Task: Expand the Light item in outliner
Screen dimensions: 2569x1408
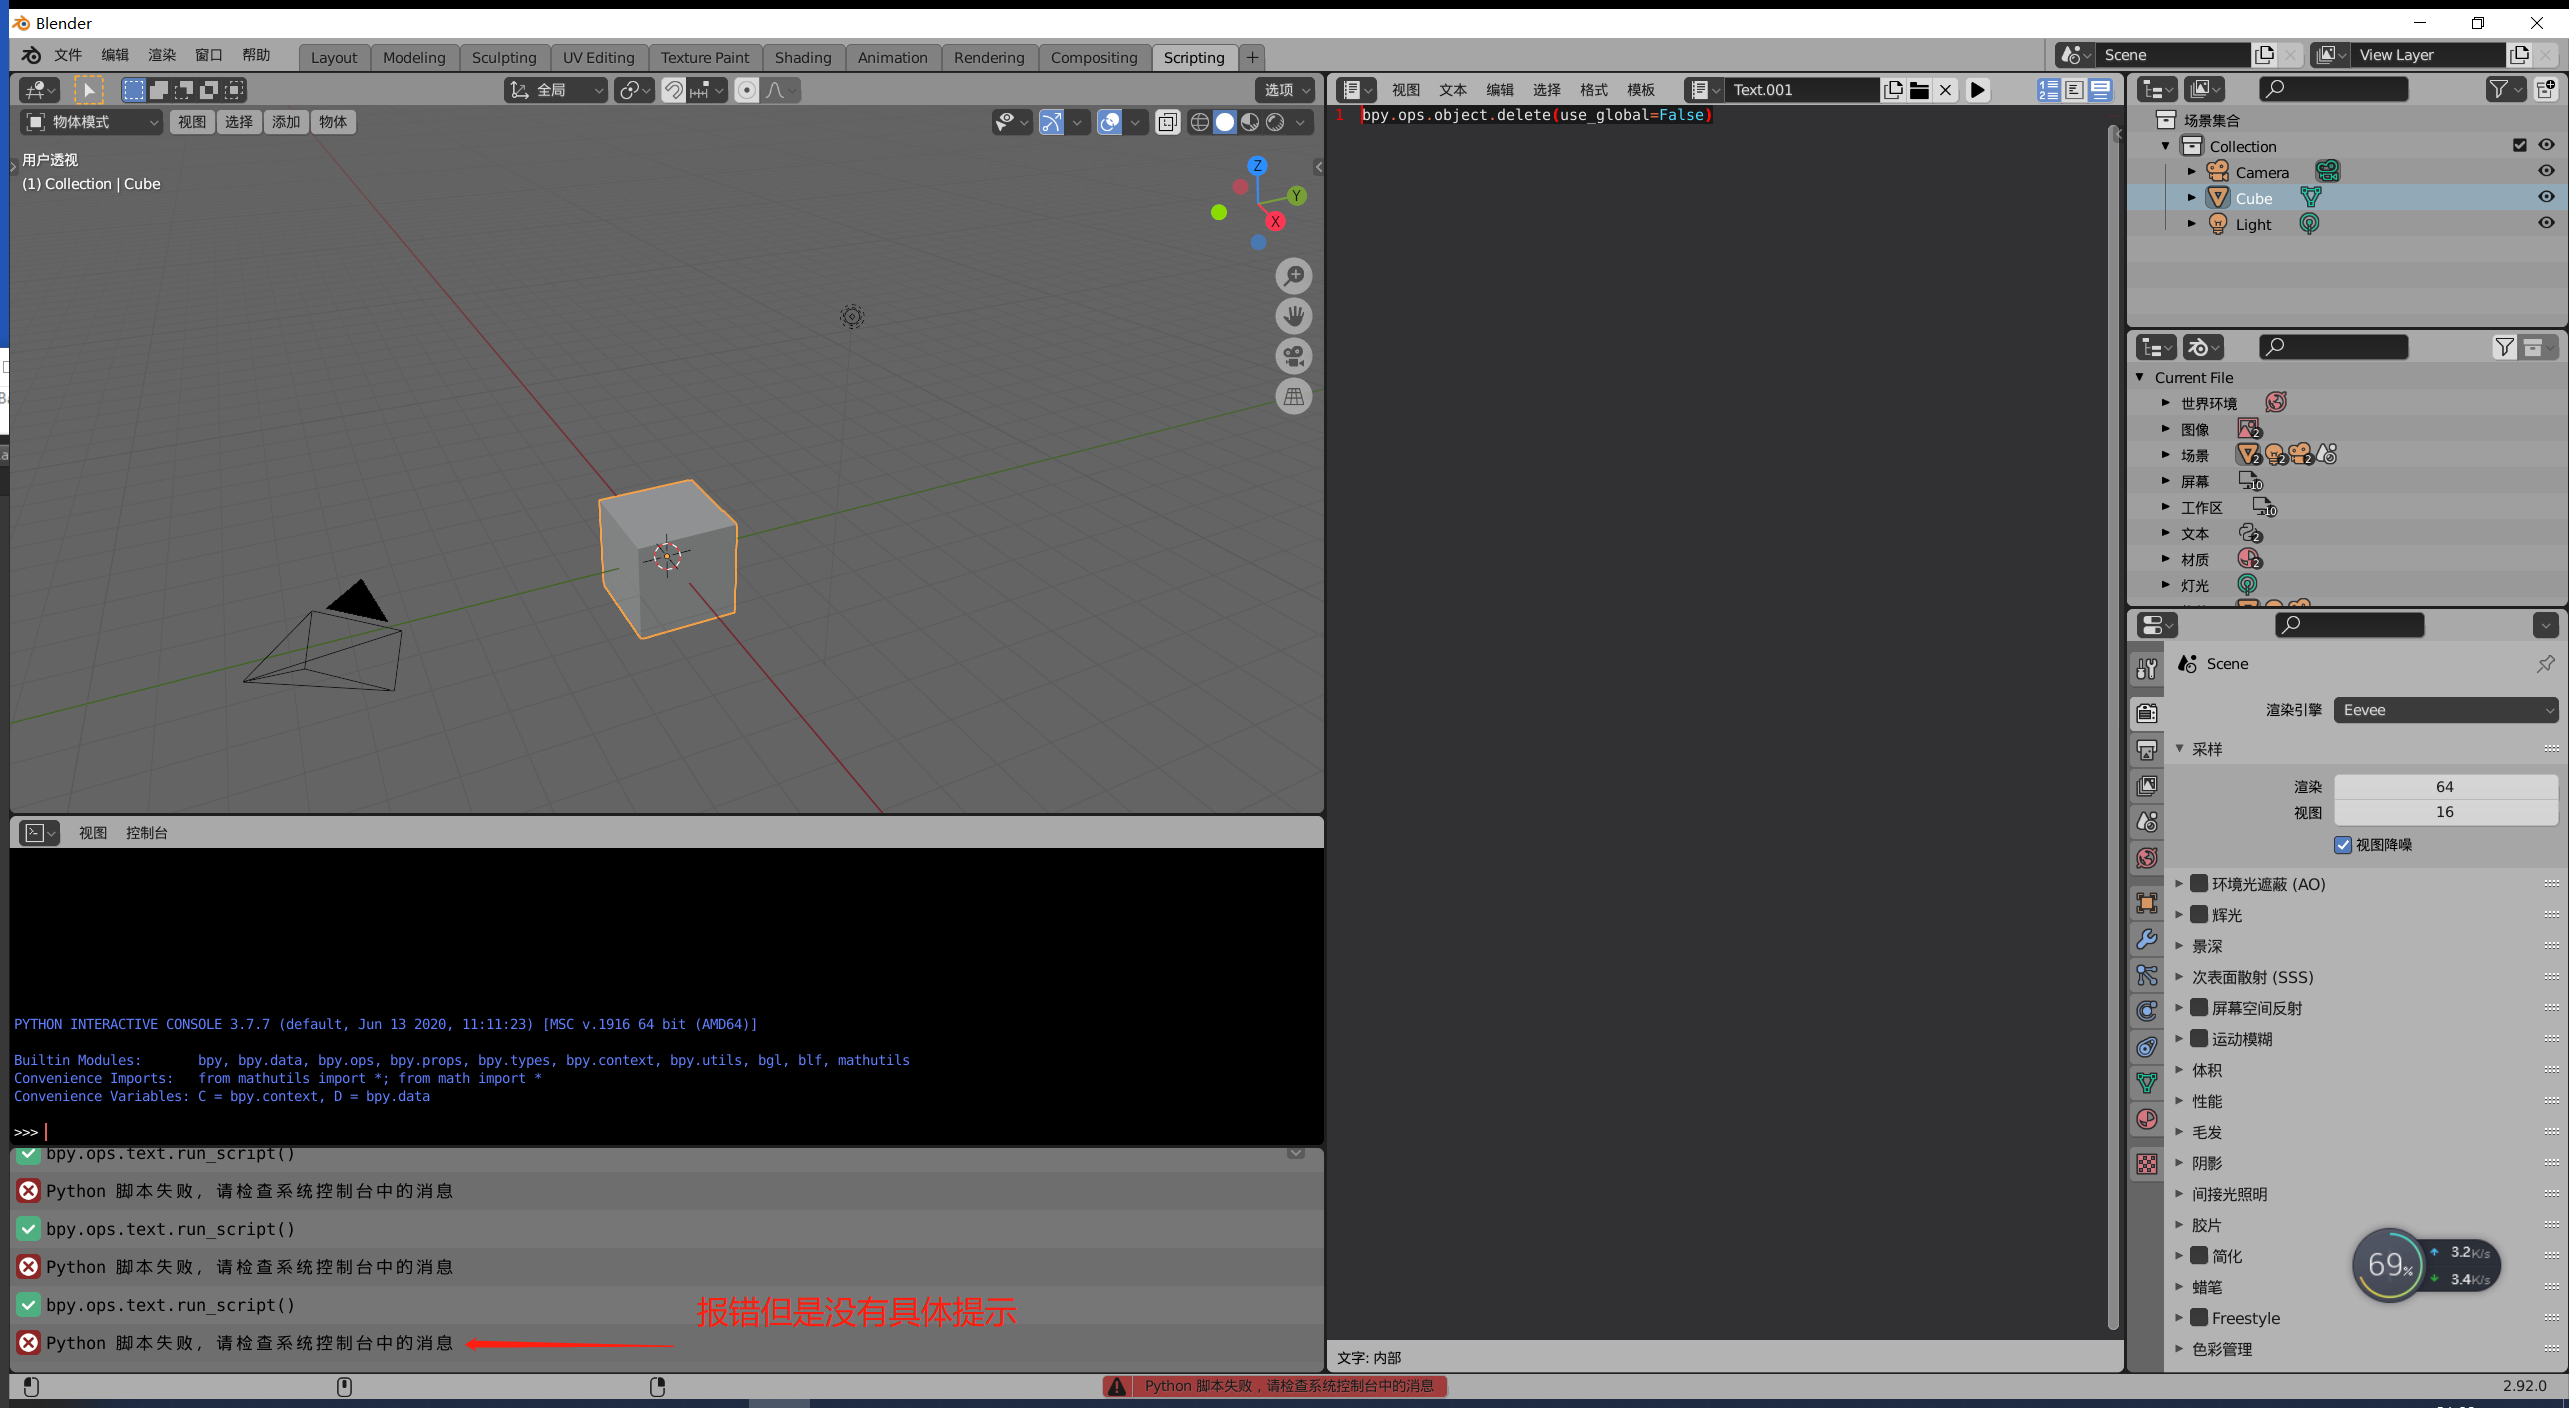Action: coord(2191,224)
